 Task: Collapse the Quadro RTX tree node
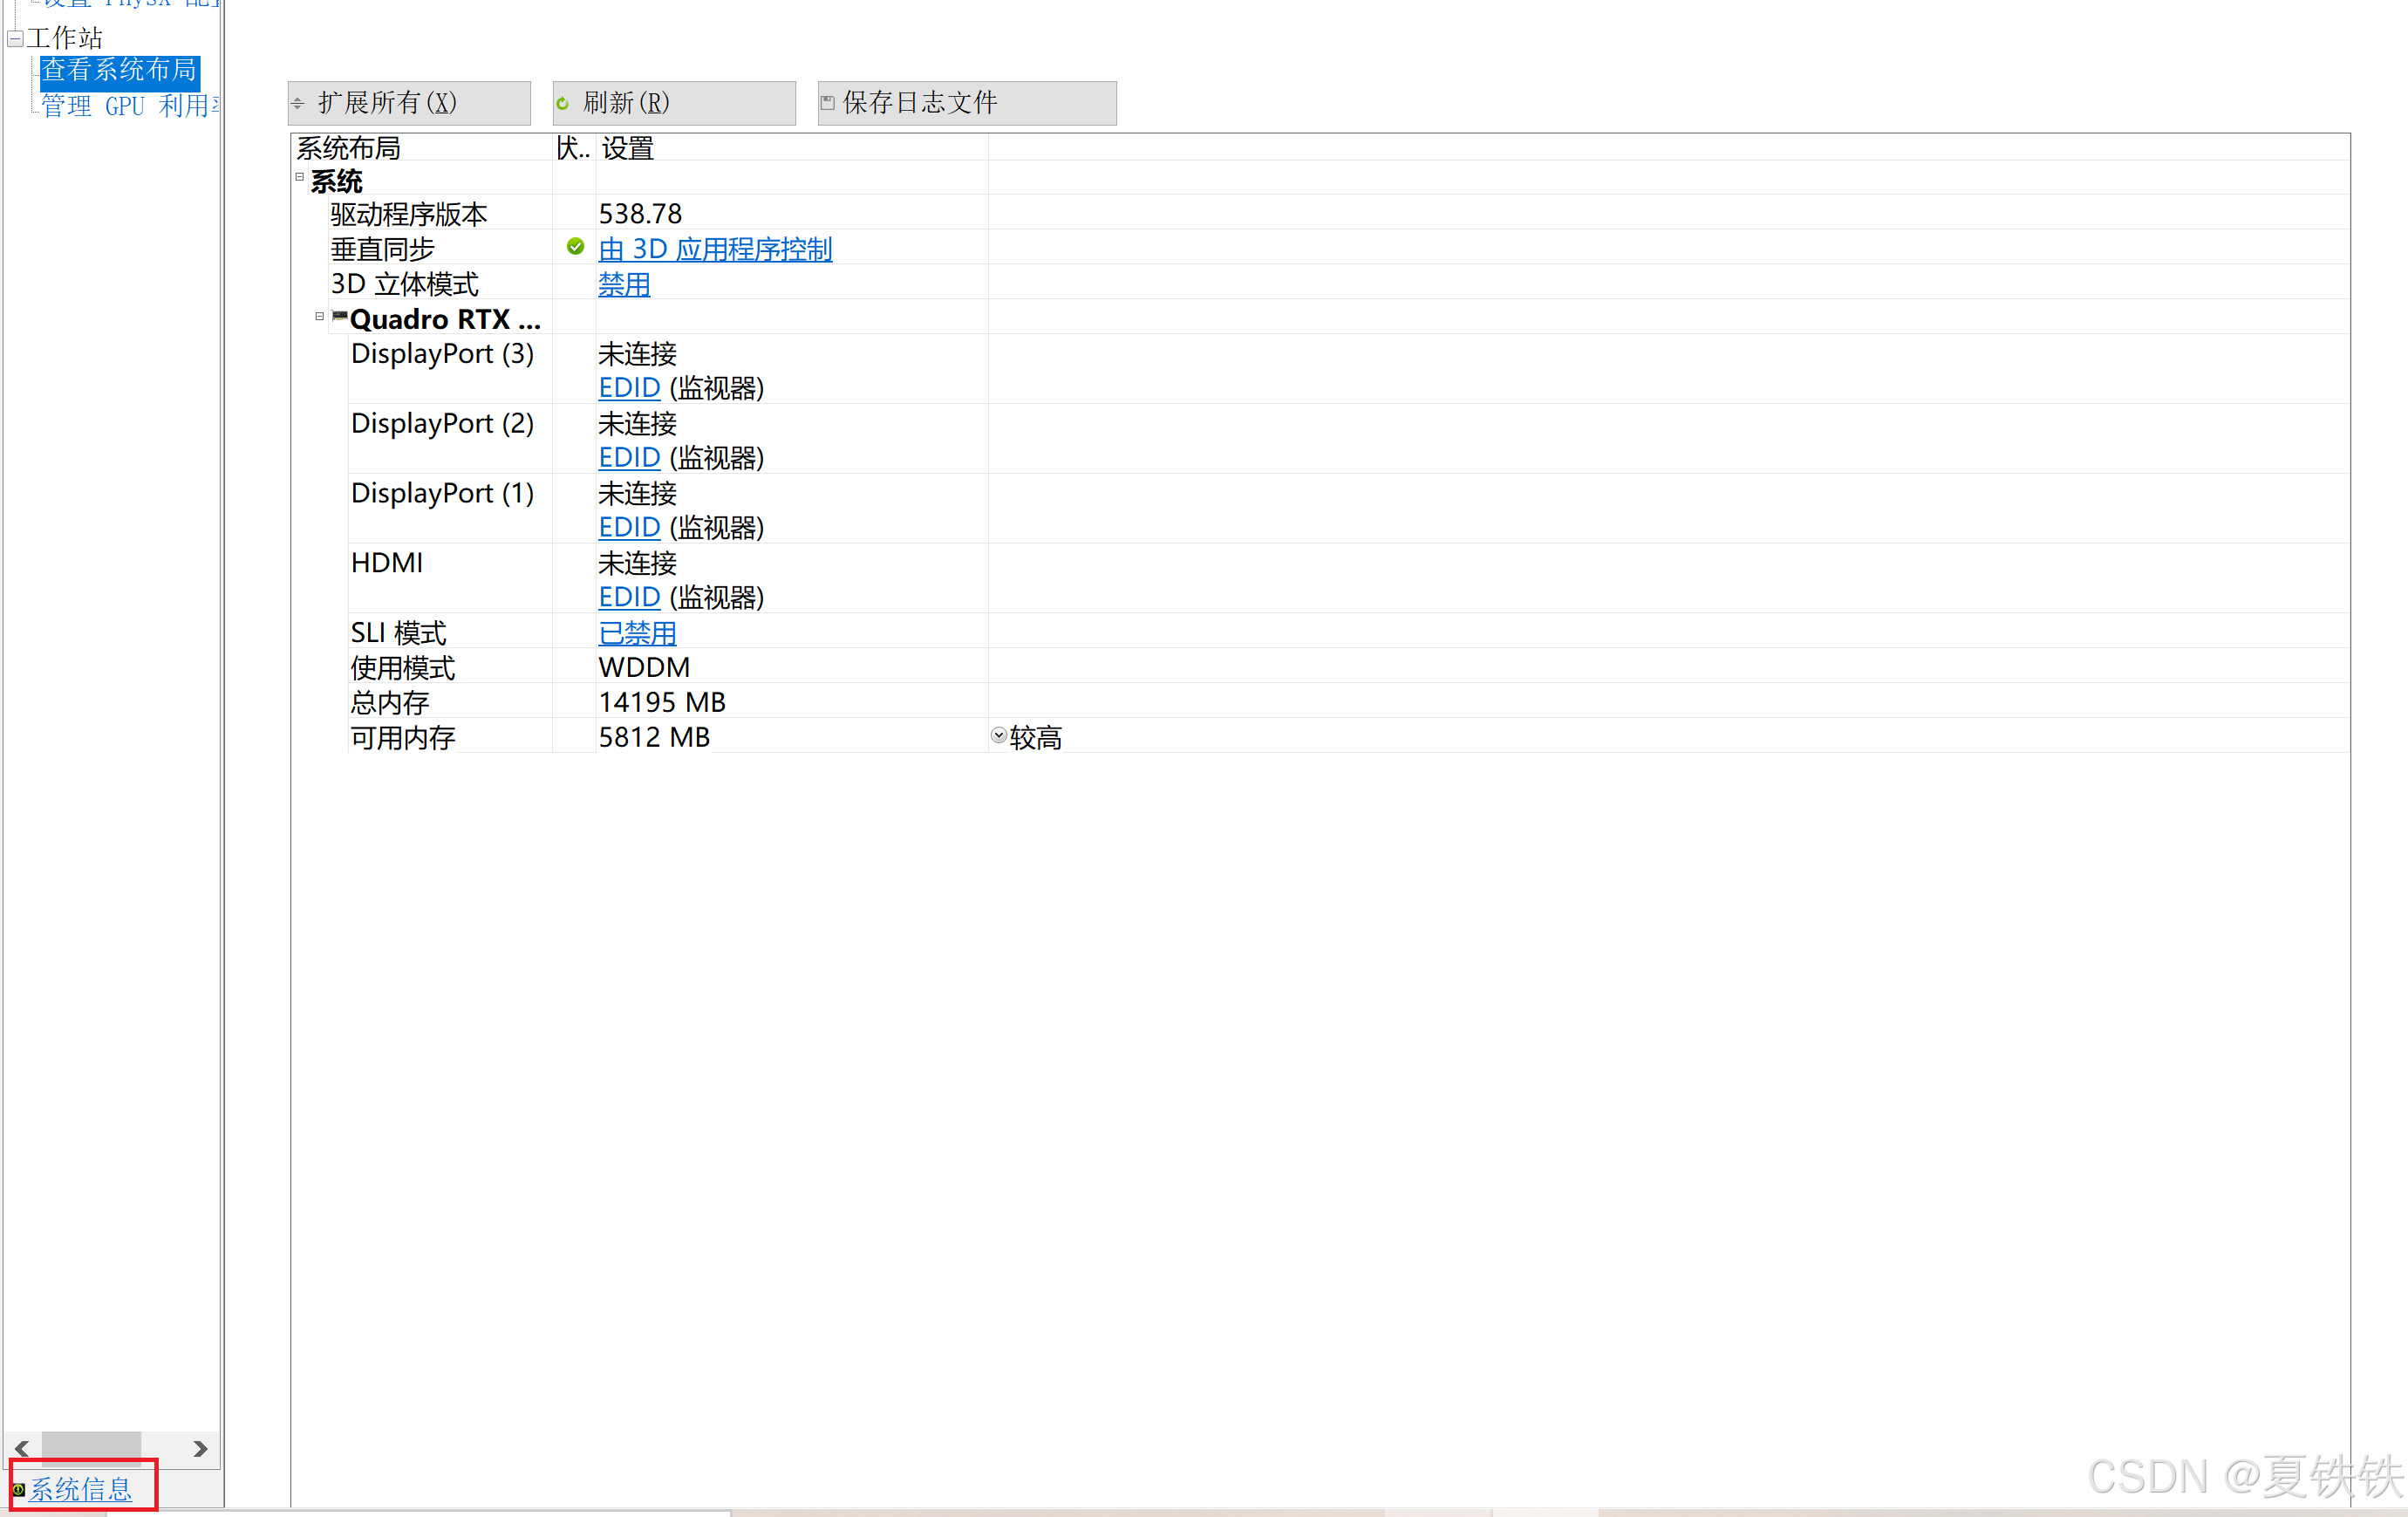320,317
